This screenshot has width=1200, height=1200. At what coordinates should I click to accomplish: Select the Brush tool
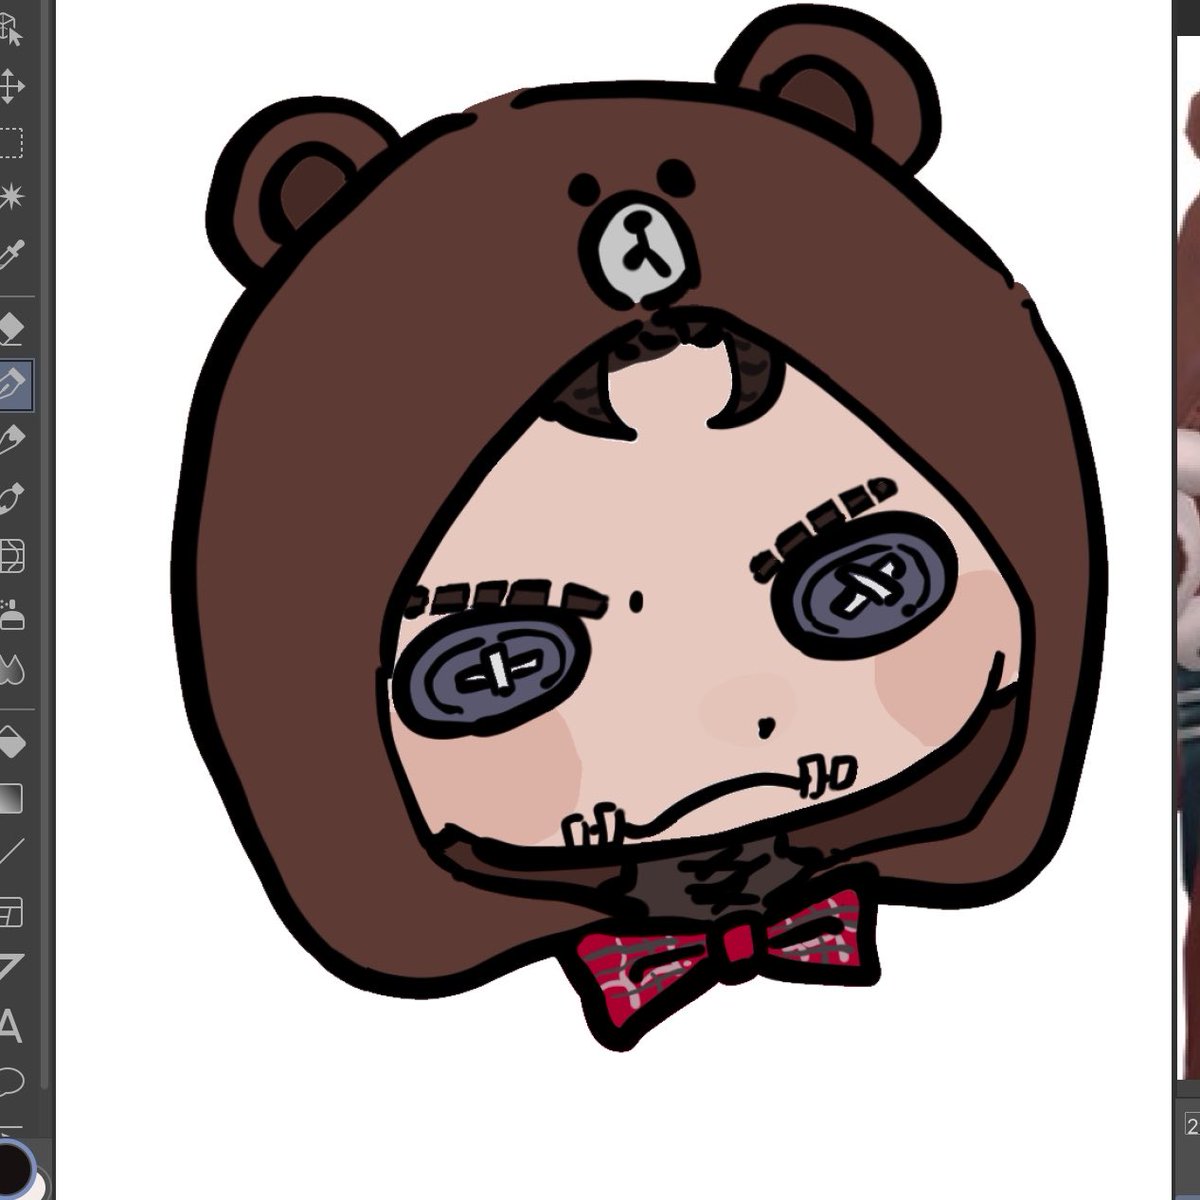(11, 497)
